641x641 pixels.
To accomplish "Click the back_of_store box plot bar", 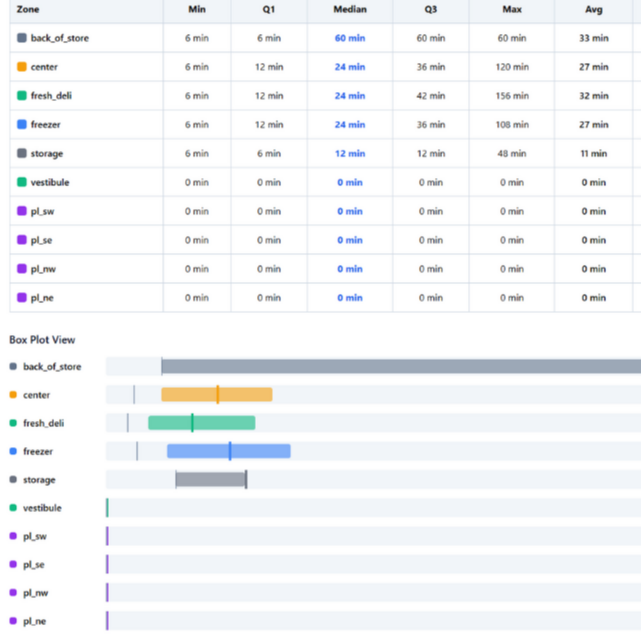I will coord(401,366).
